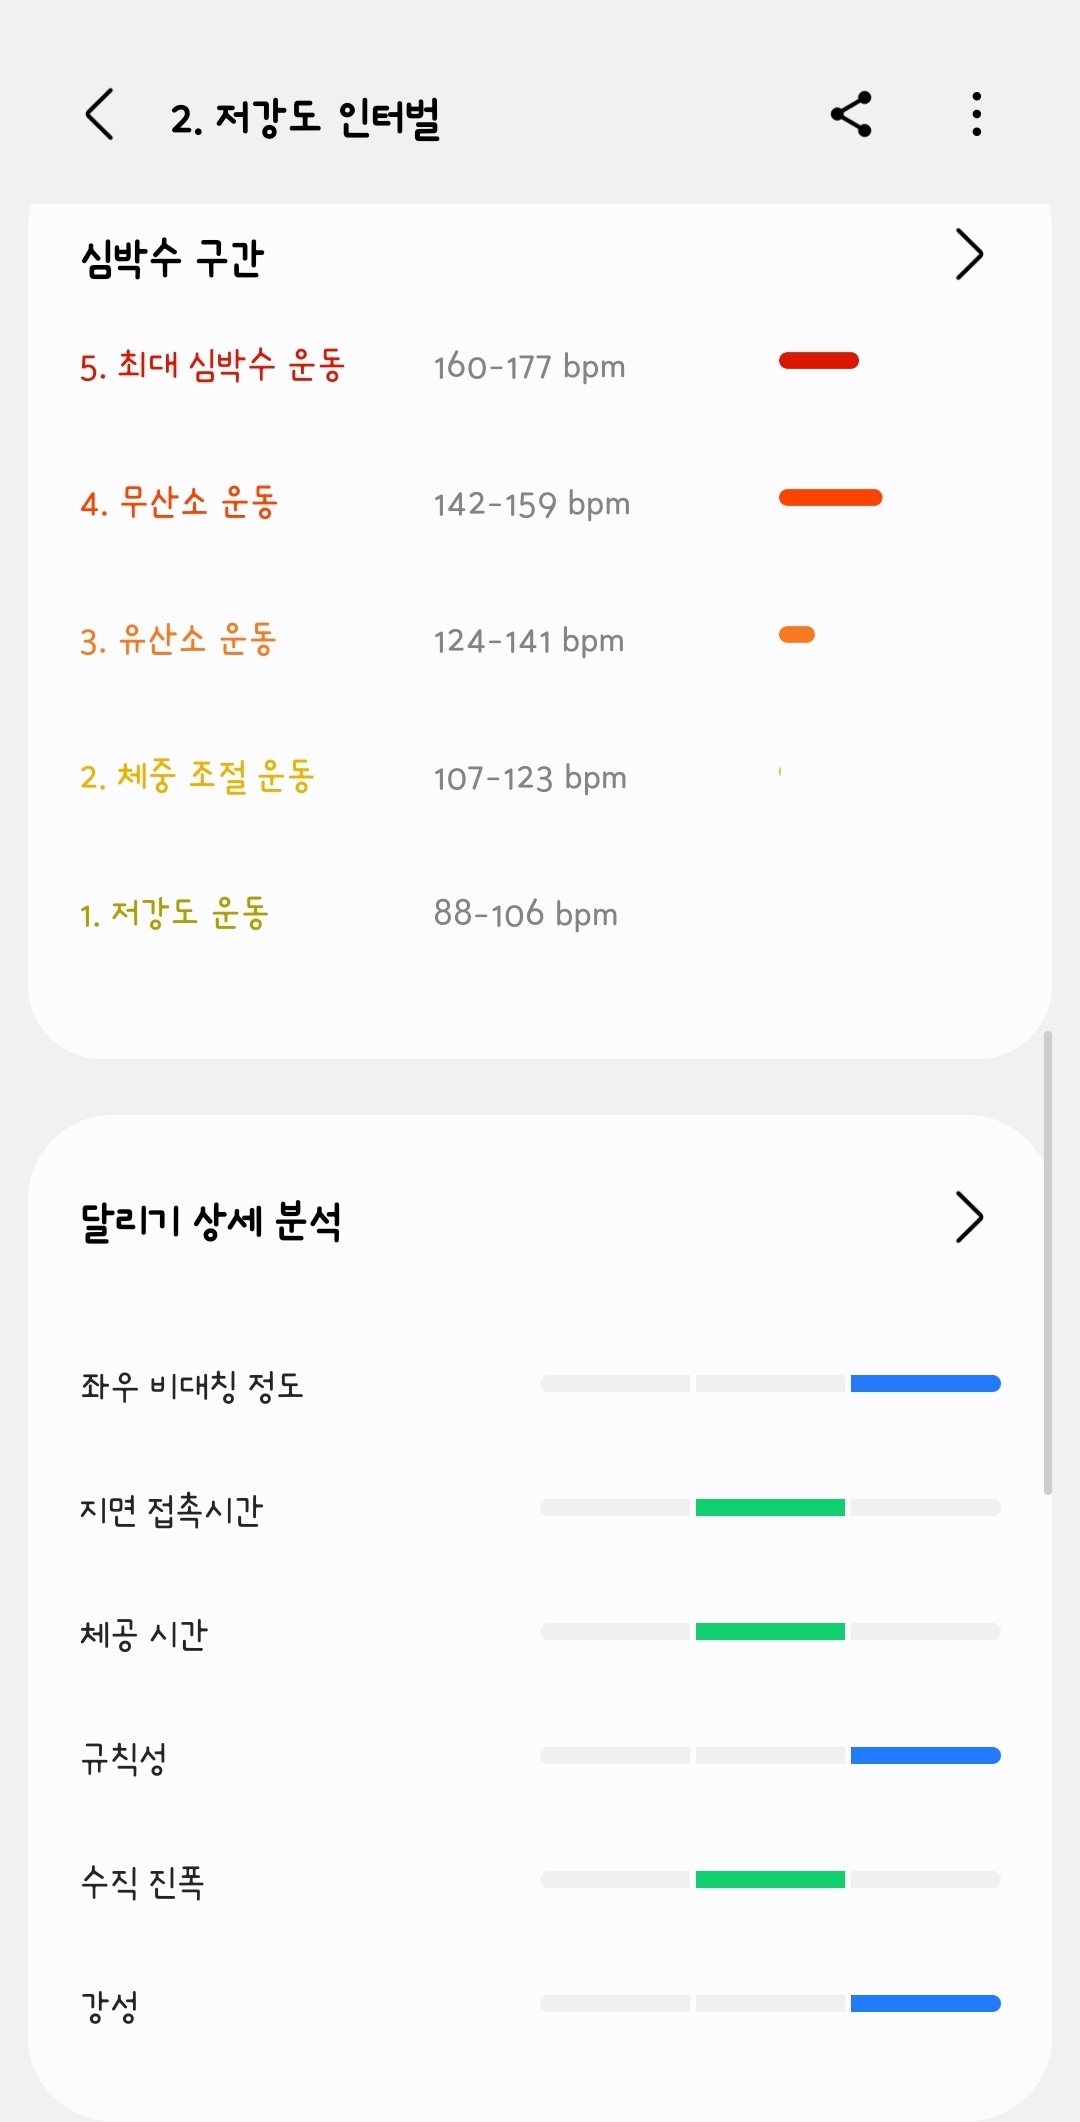Tap the green 수직 진폭 indicator bar

point(770,1880)
